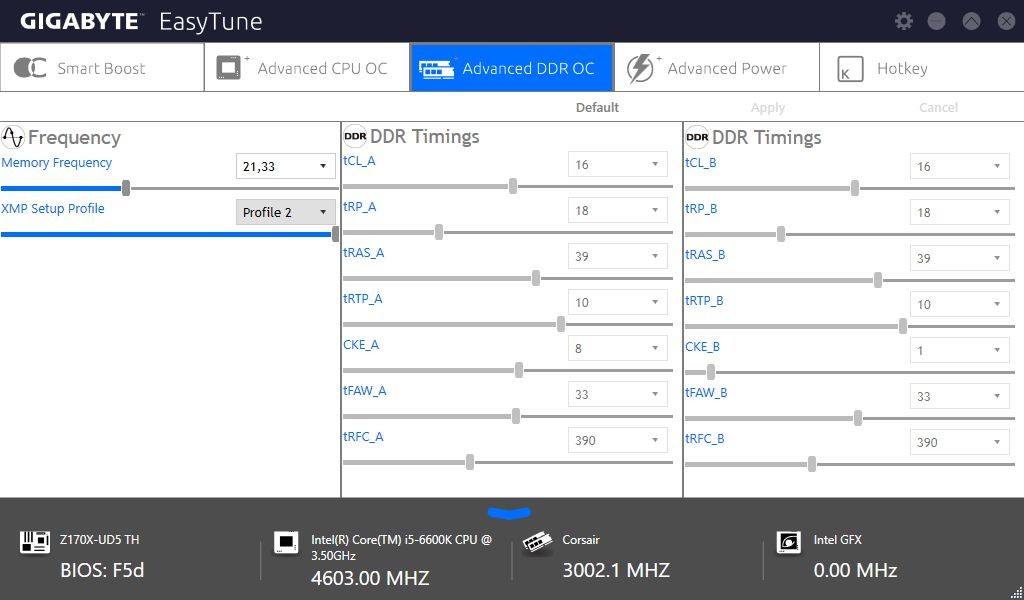
Task: Open the tRFC_B value dropdown
Action: [959, 442]
